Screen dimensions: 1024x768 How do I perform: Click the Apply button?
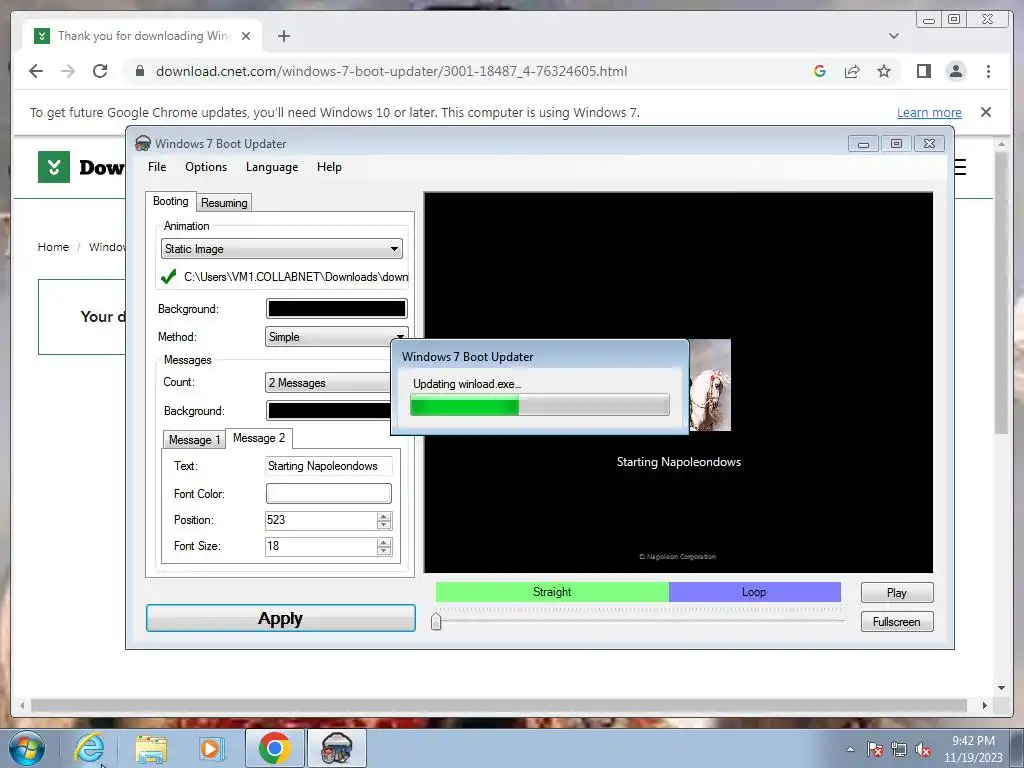tap(281, 618)
